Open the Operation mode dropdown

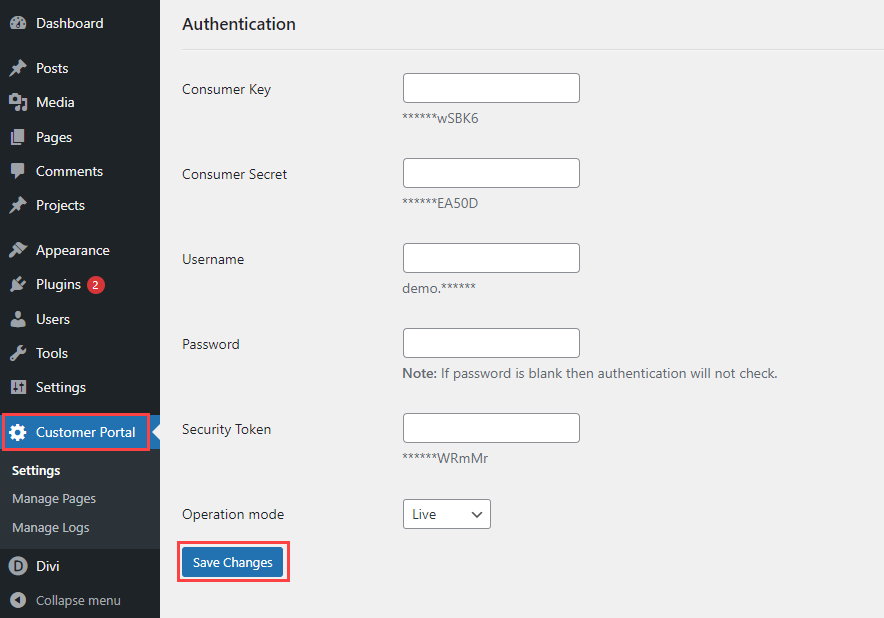446,514
